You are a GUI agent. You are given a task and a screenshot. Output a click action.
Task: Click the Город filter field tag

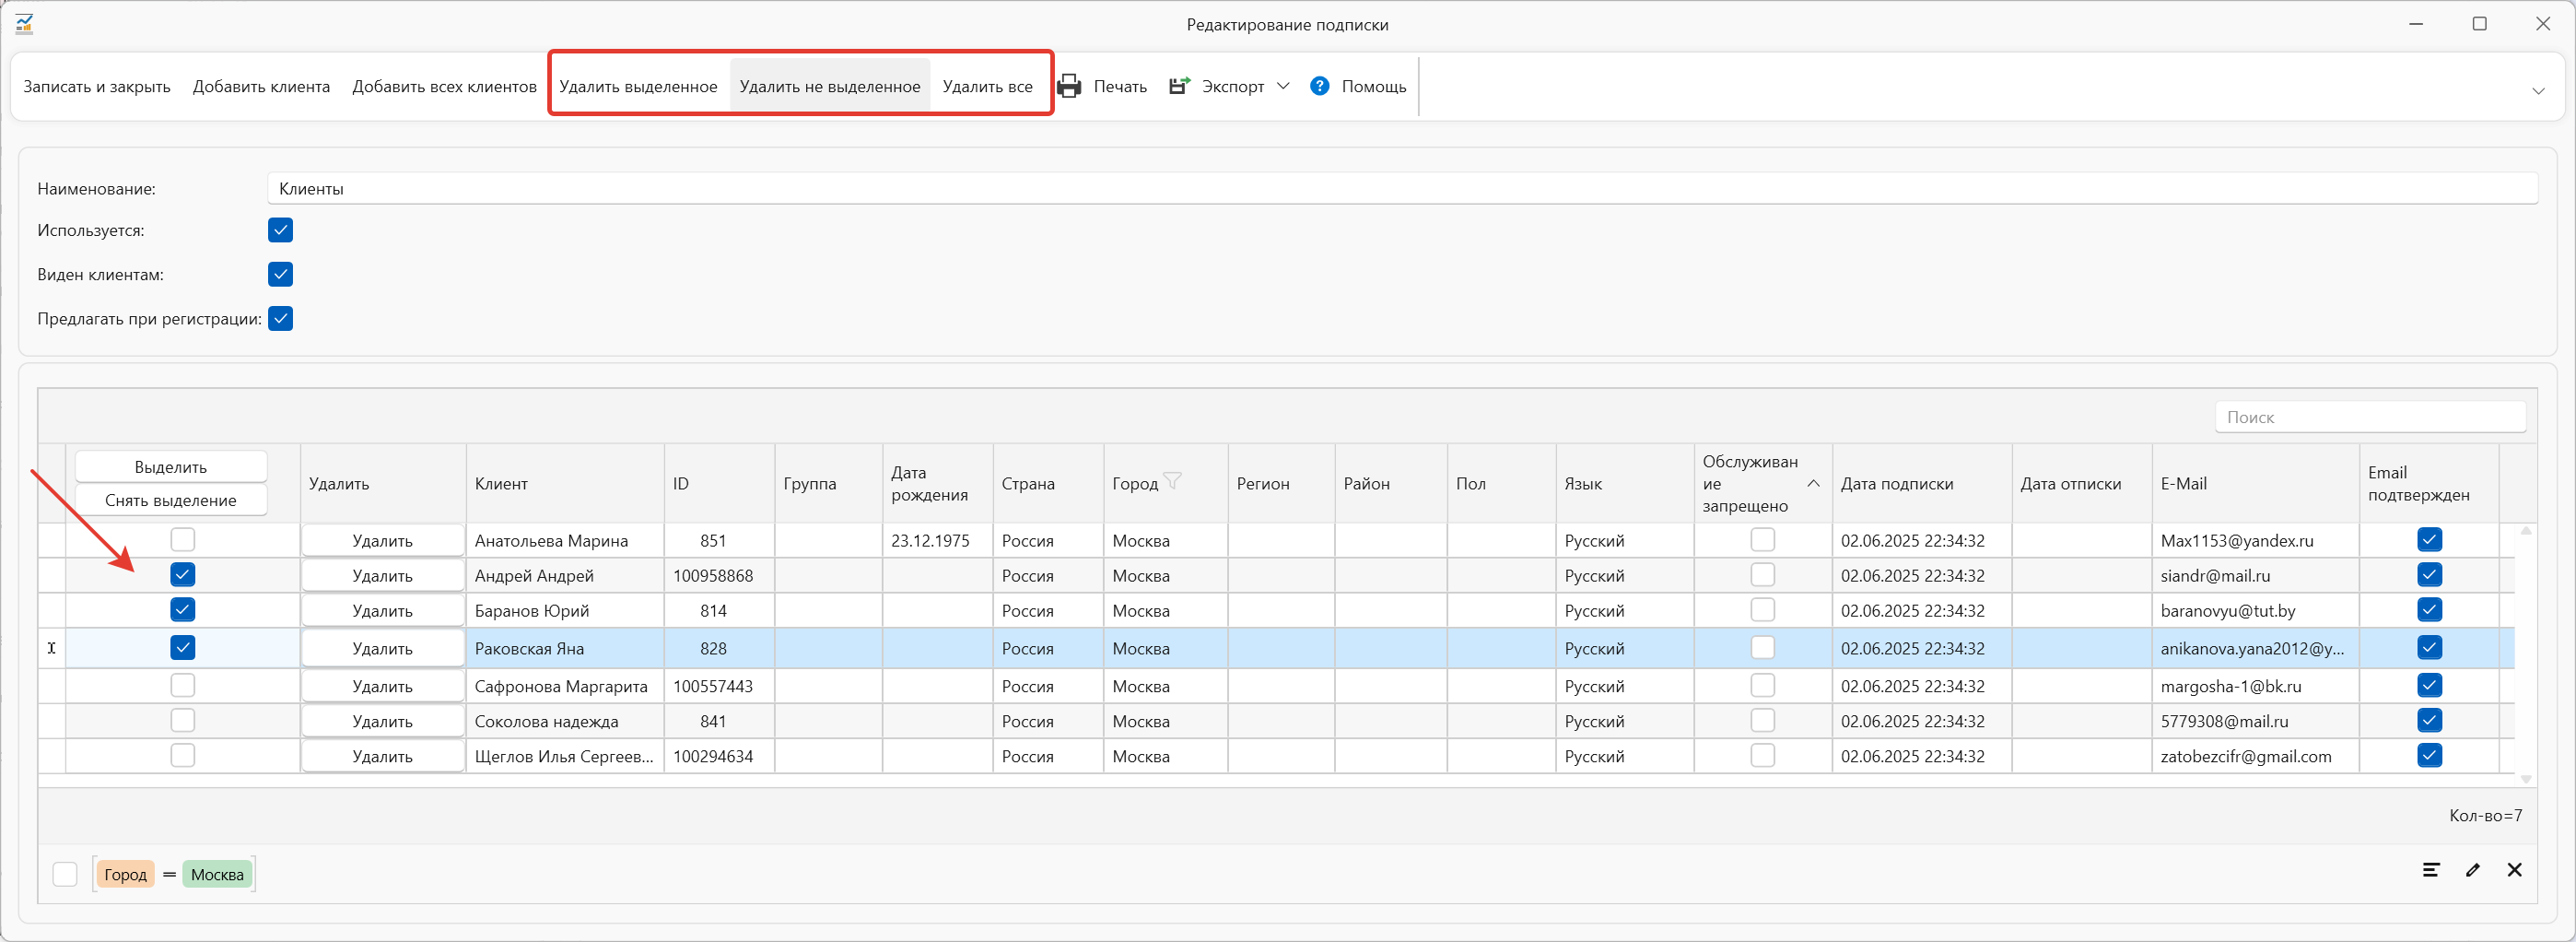point(125,875)
